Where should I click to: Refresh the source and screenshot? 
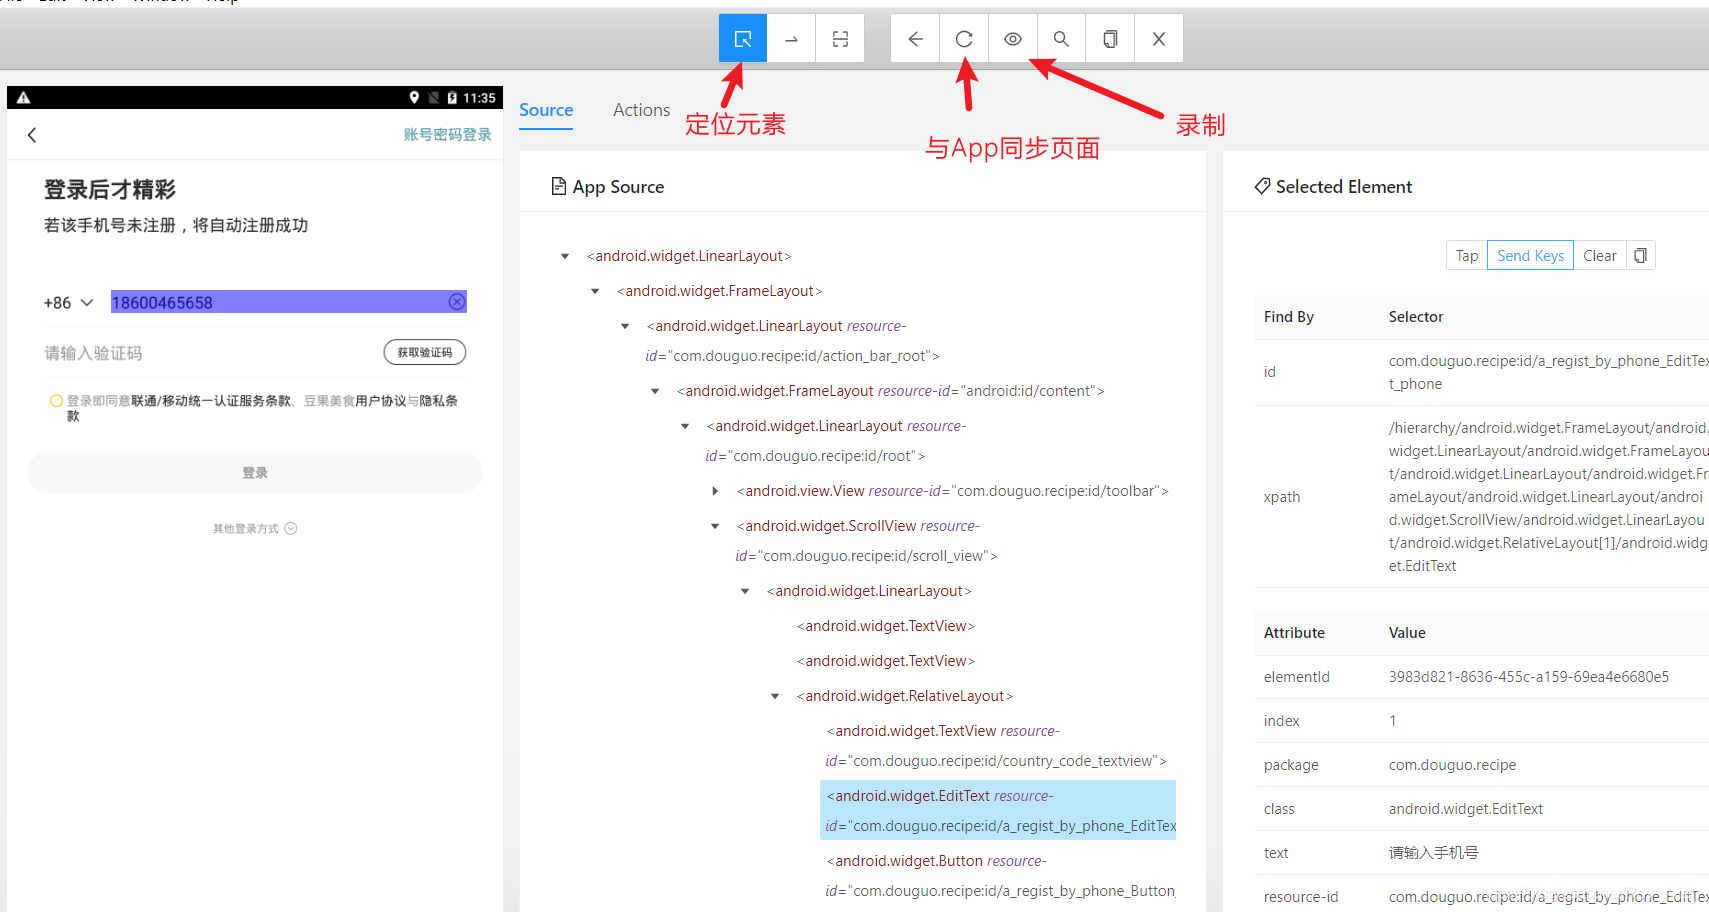pos(964,39)
